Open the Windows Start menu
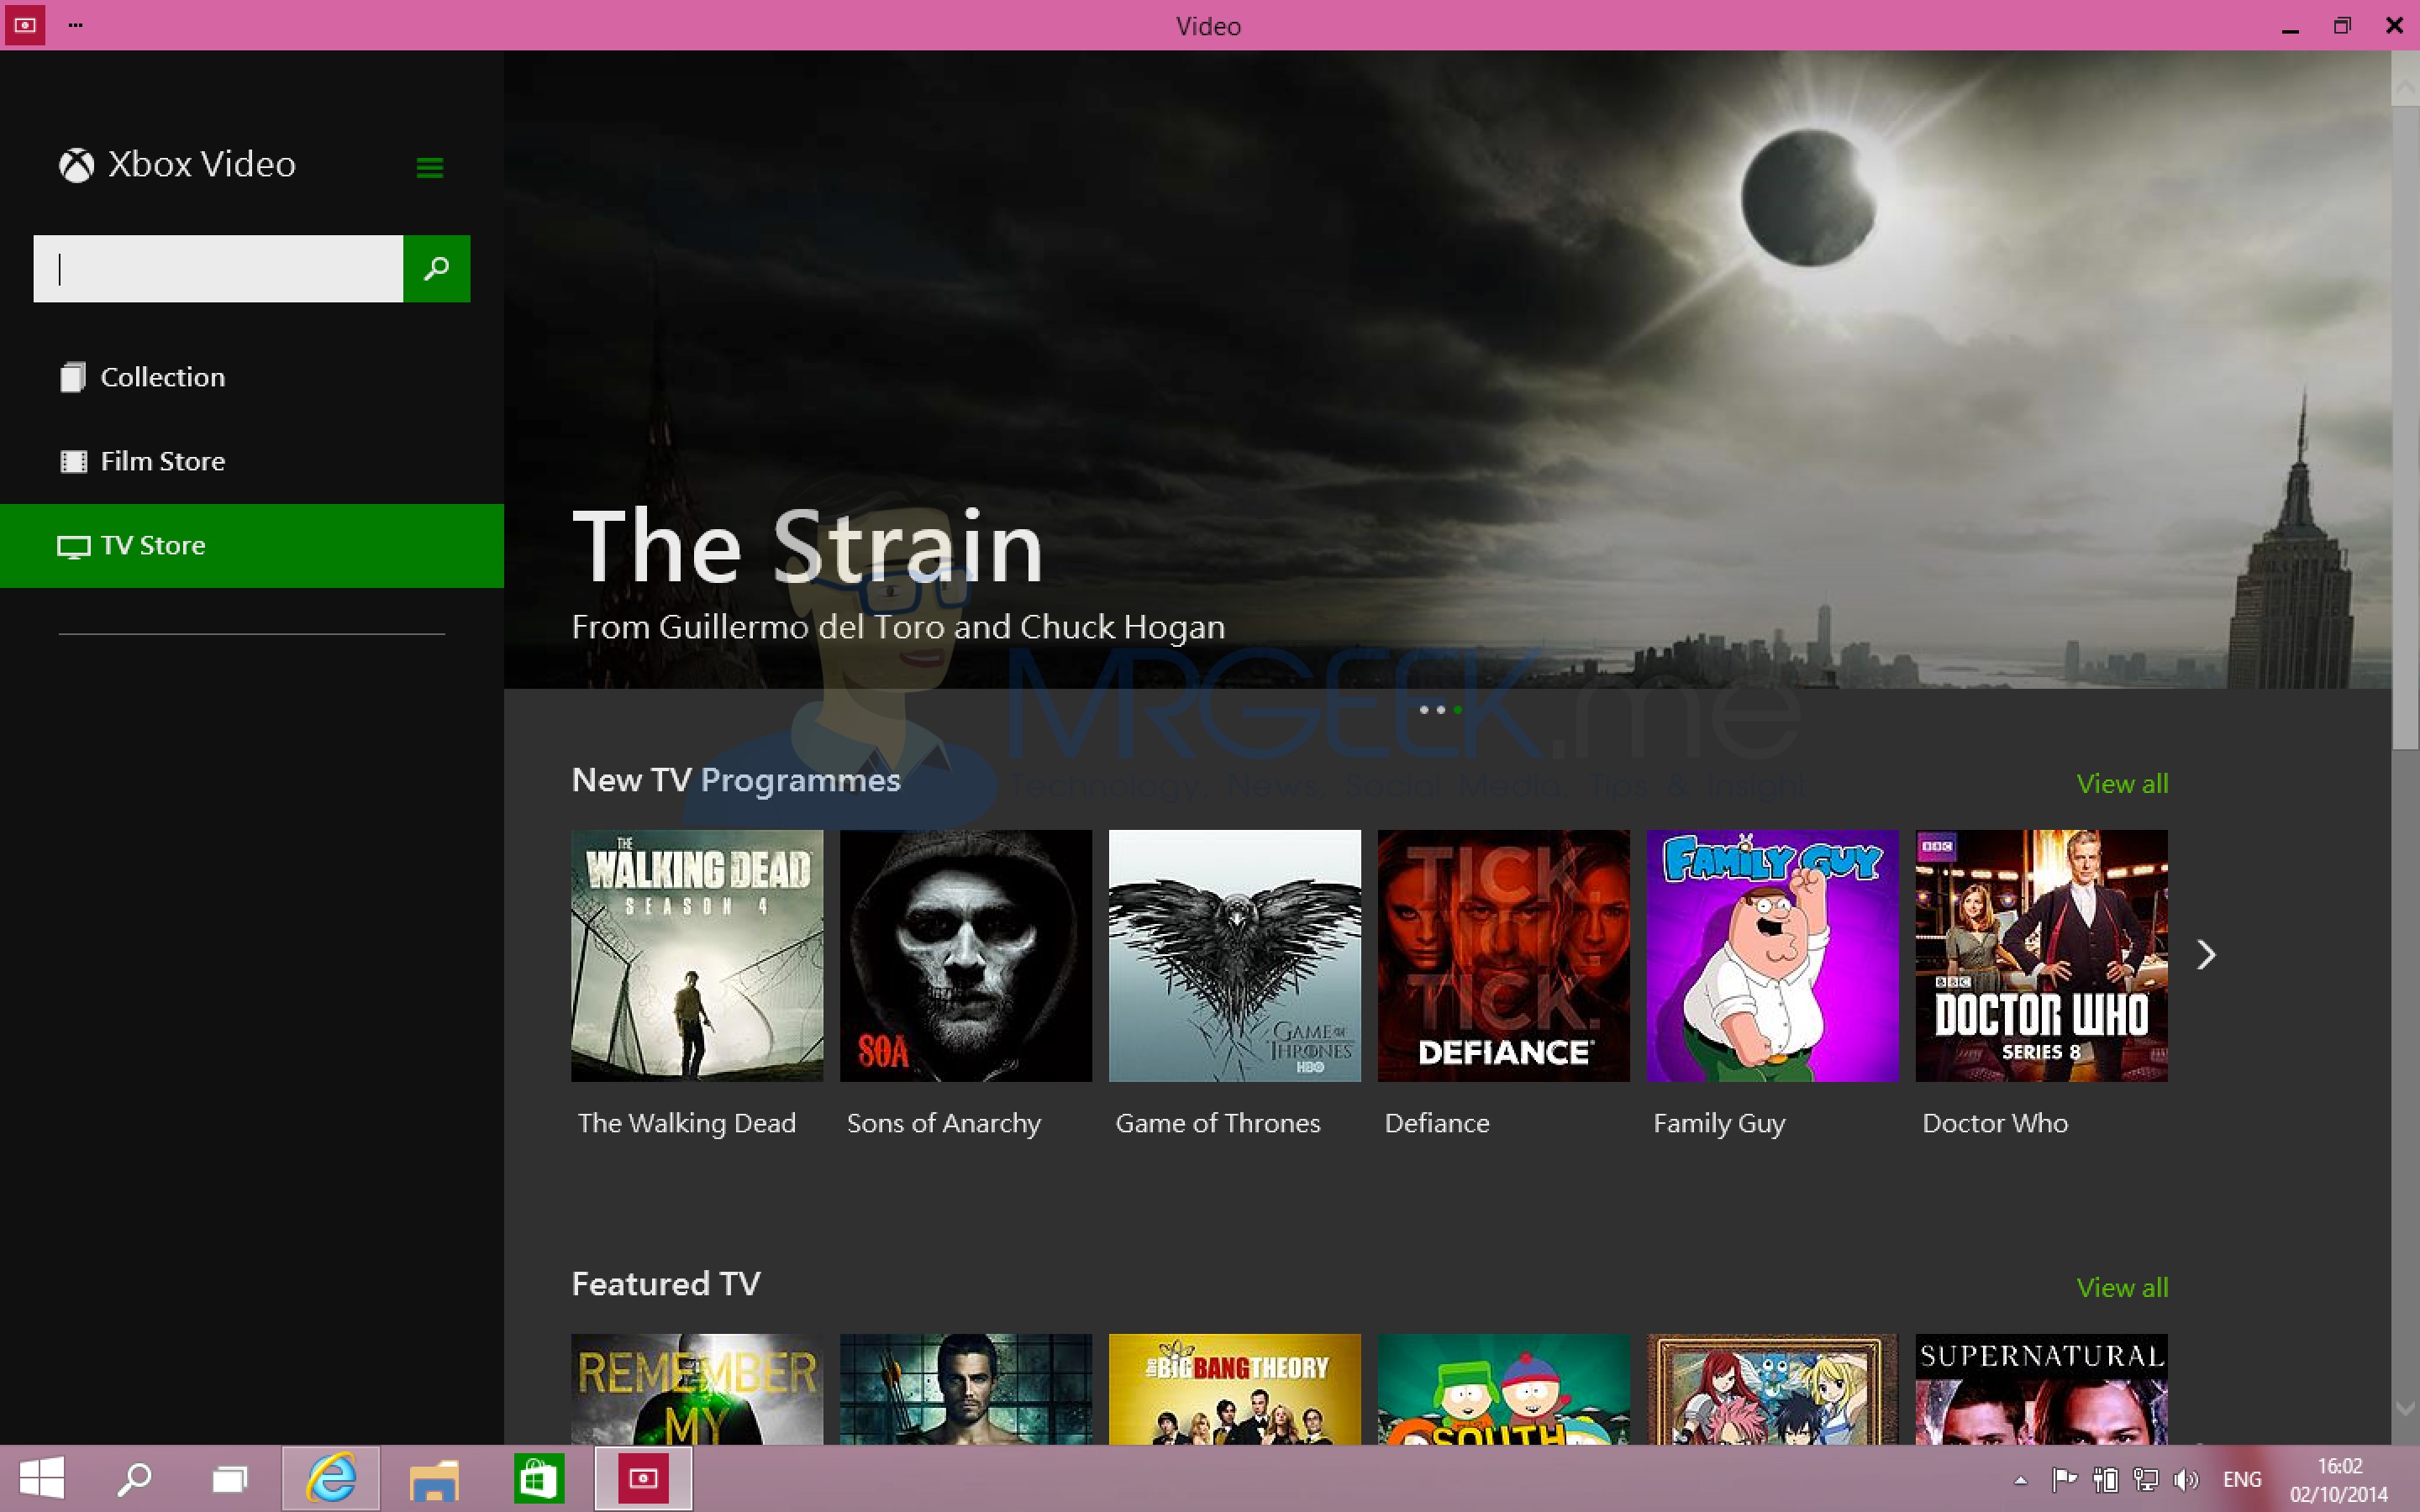 [42, 1478]
